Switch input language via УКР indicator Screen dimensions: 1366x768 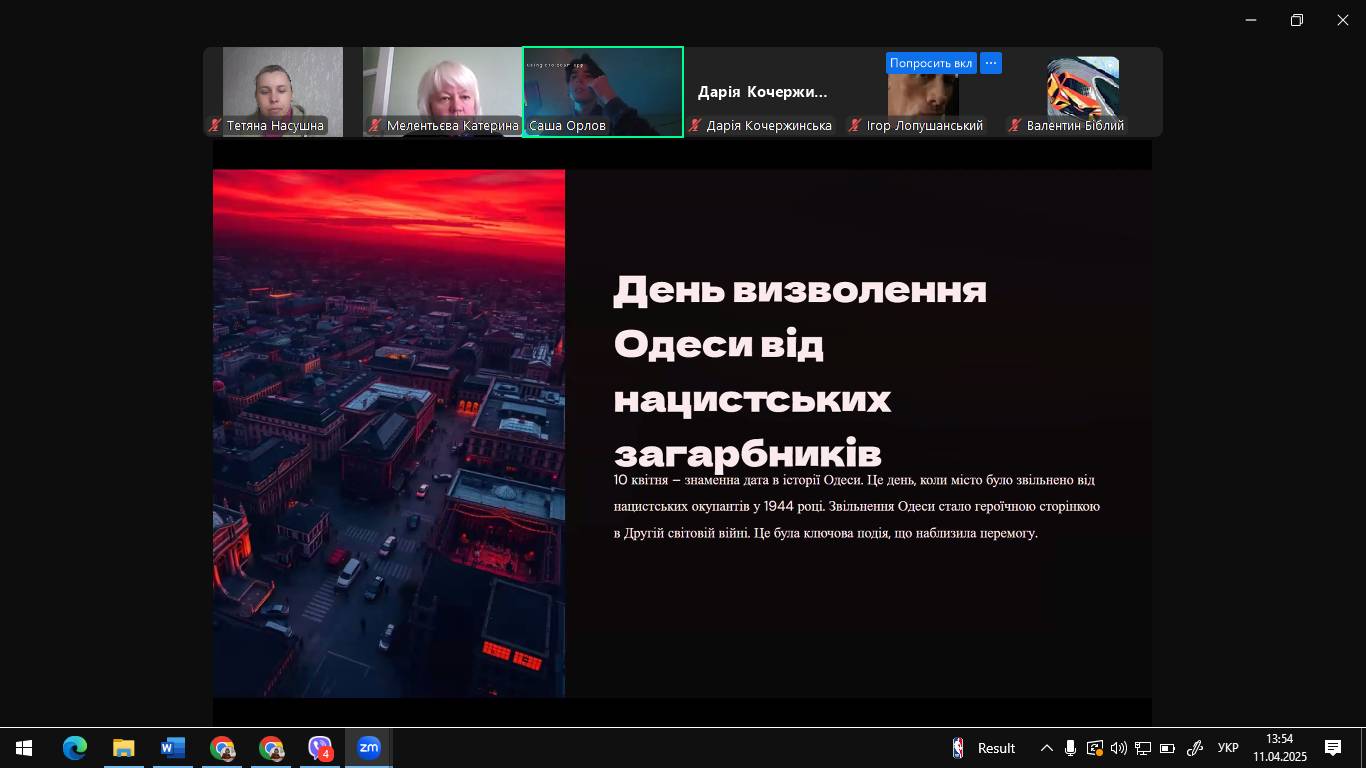[1228, 748]
